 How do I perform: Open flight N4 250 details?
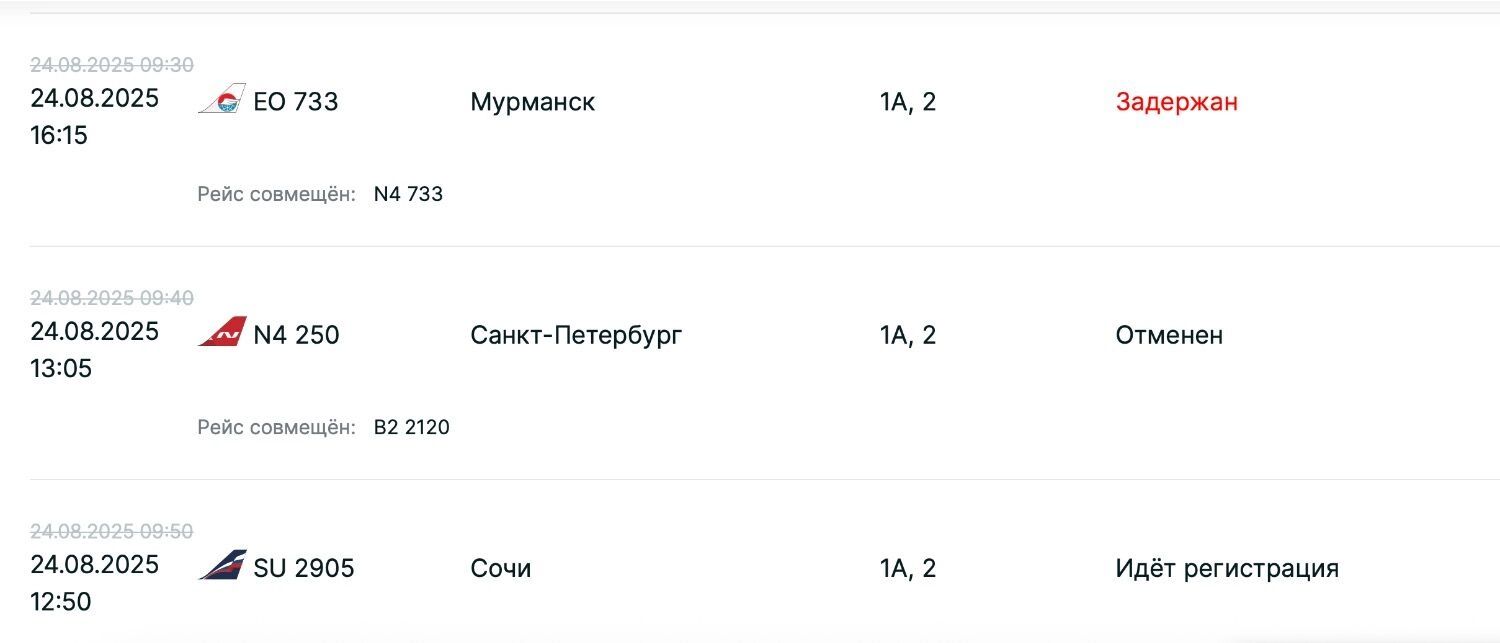coord(296,335)
